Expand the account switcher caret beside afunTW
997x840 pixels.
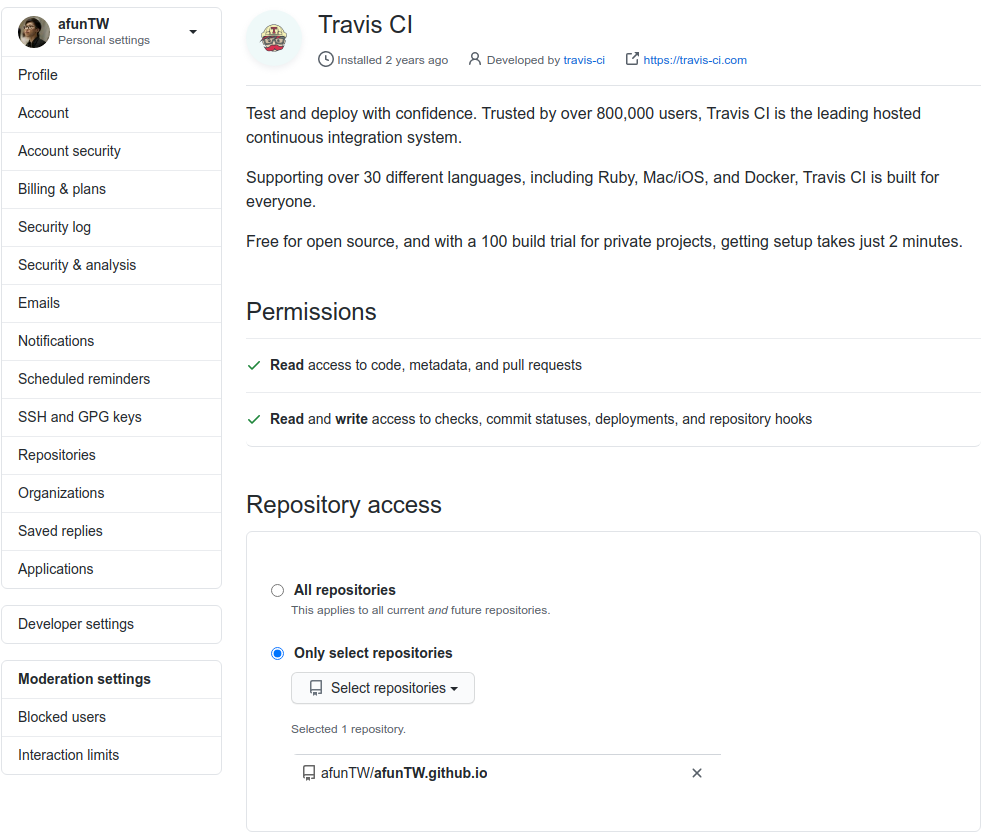[x=192, y=31]
